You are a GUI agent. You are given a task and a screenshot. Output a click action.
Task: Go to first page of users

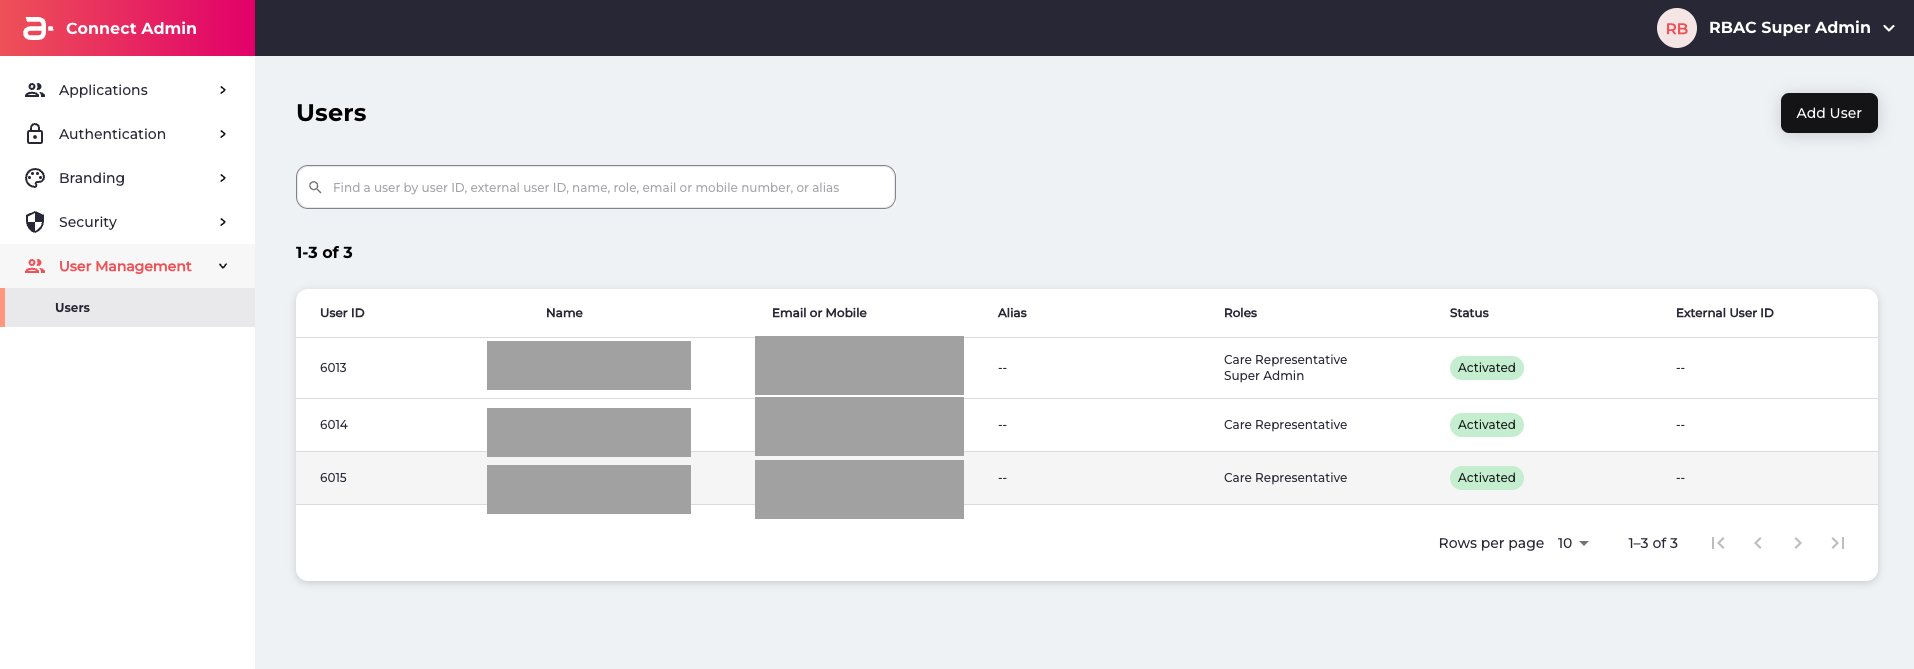click(1718, 543)
